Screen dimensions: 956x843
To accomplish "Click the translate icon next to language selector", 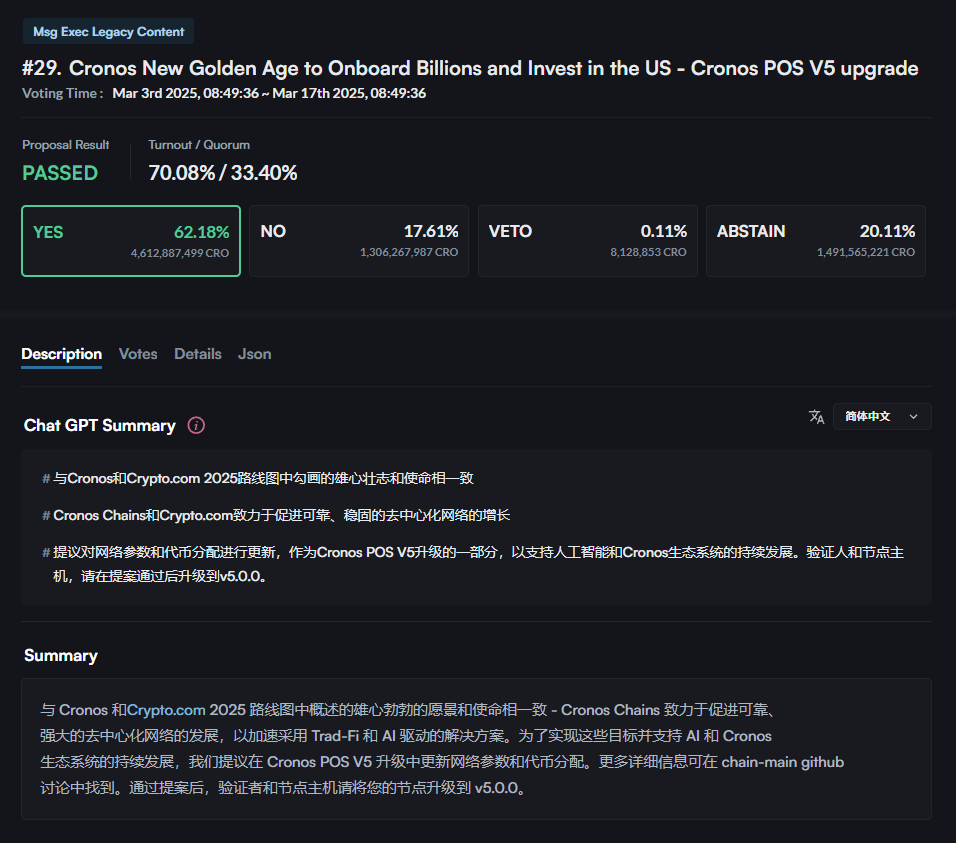I will click(816, 417).
